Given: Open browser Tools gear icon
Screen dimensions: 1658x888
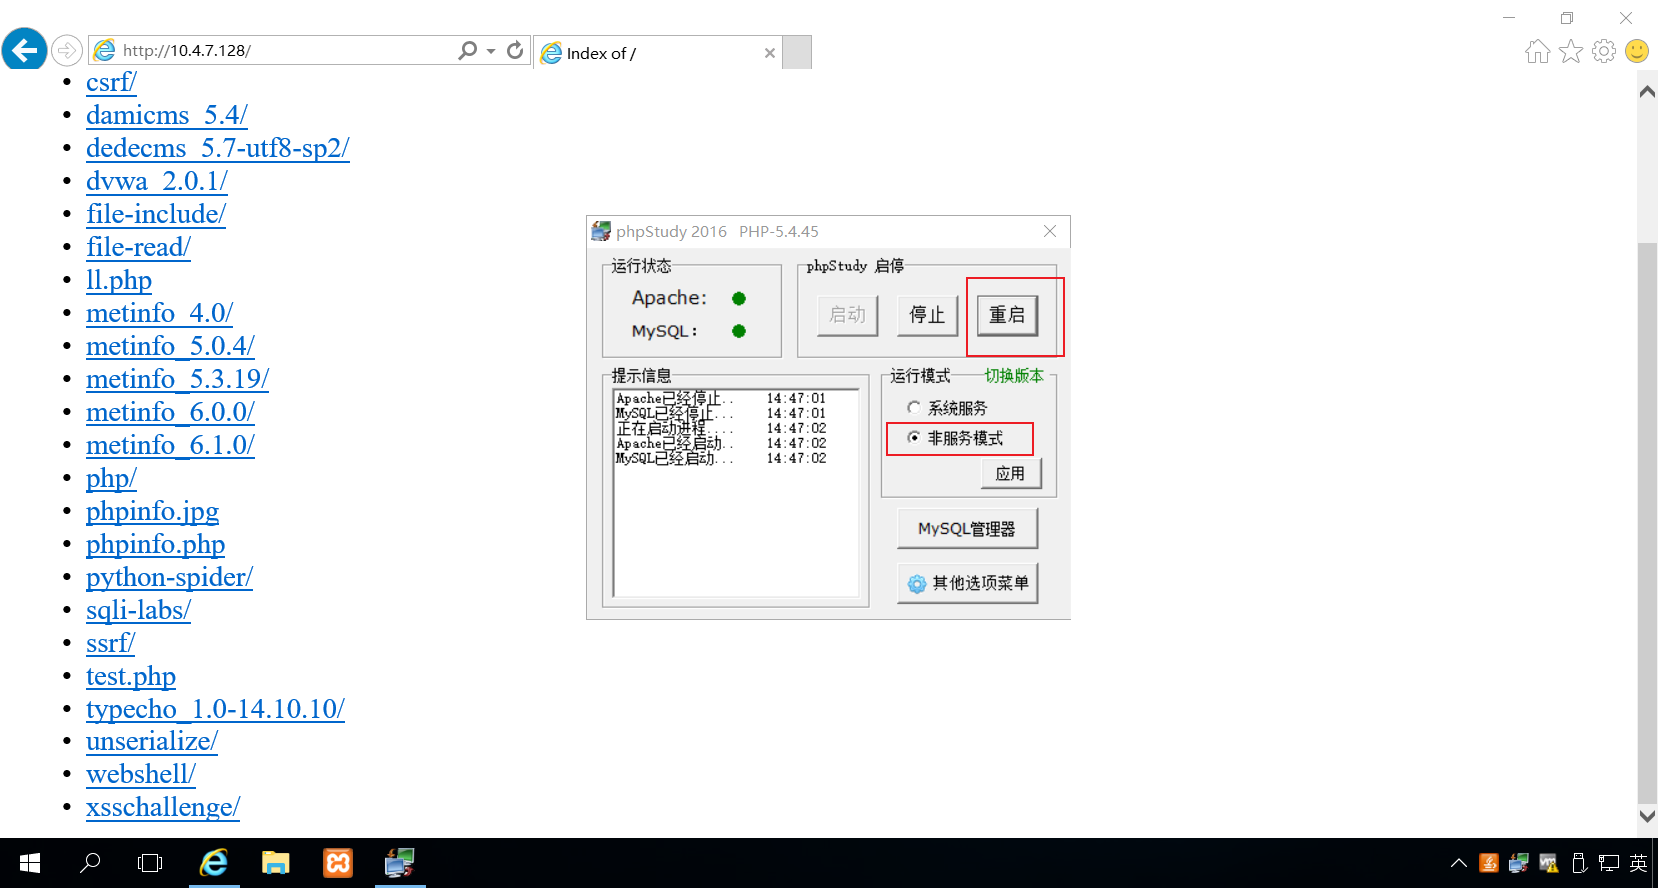Looking at the screenshot, I should [x=1604, y=51].
